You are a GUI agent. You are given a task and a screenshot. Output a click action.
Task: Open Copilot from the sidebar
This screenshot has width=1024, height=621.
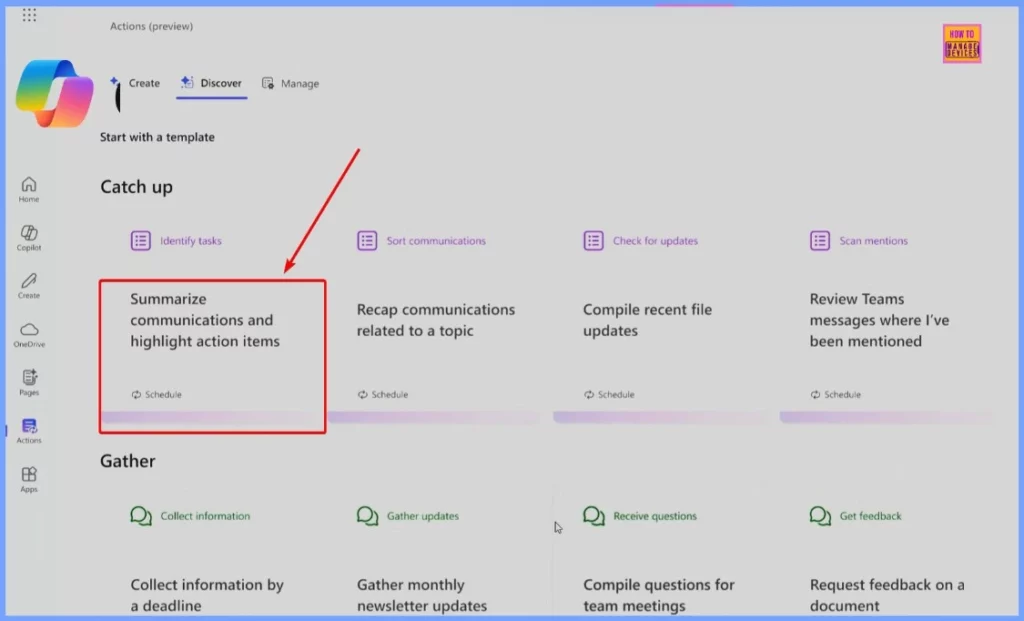click(29, 238)
